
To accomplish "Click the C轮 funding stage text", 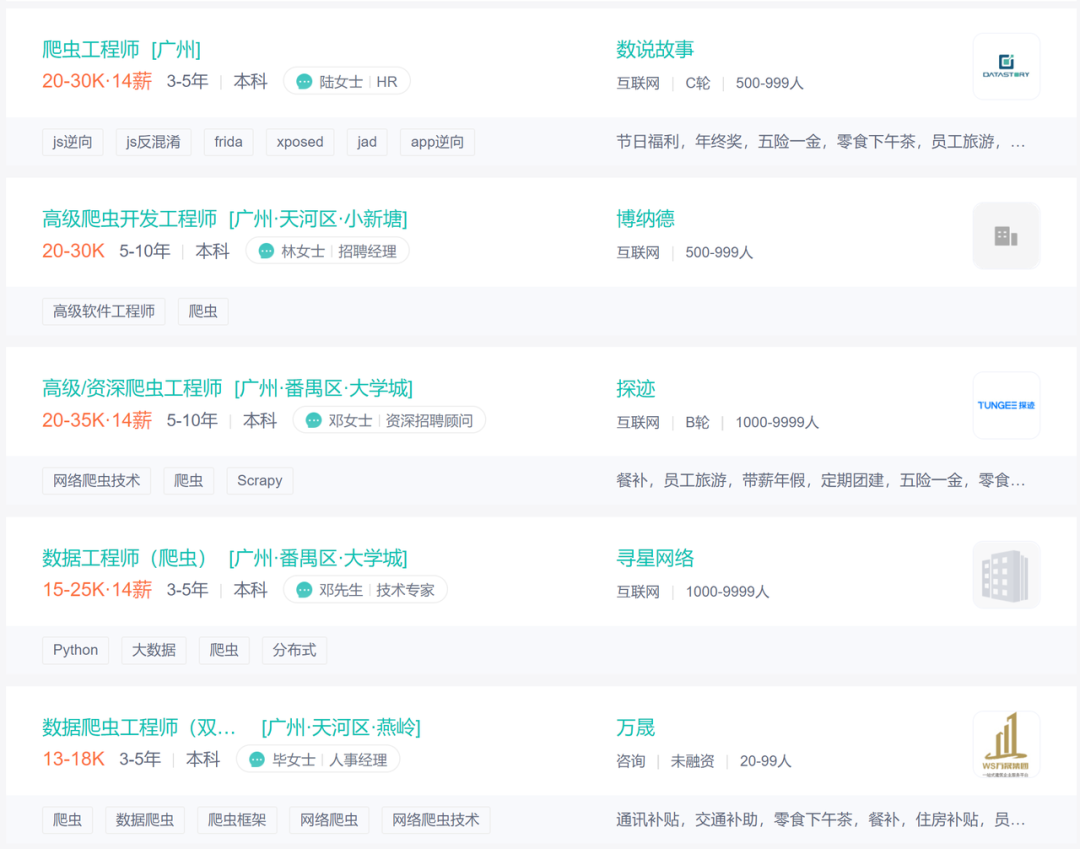I will click(697, 83).
